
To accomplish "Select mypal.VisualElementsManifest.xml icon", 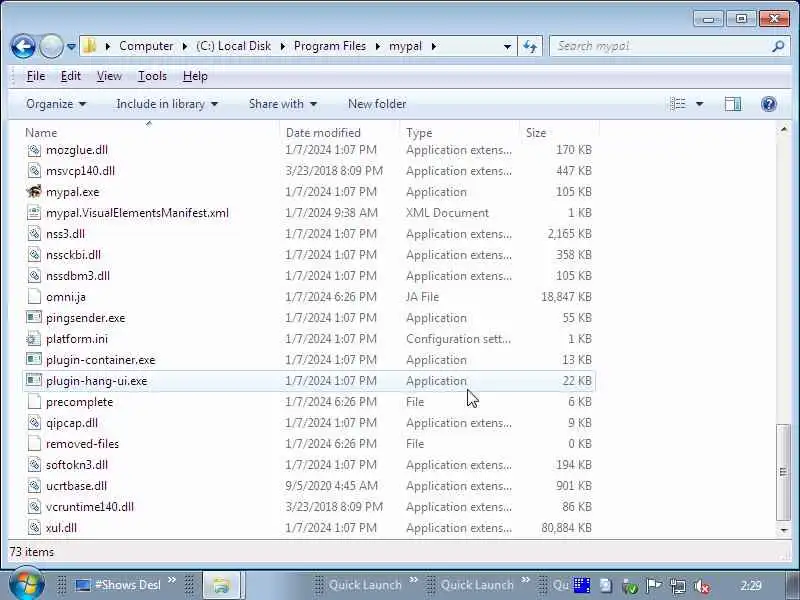I will [x=34, y=213].
